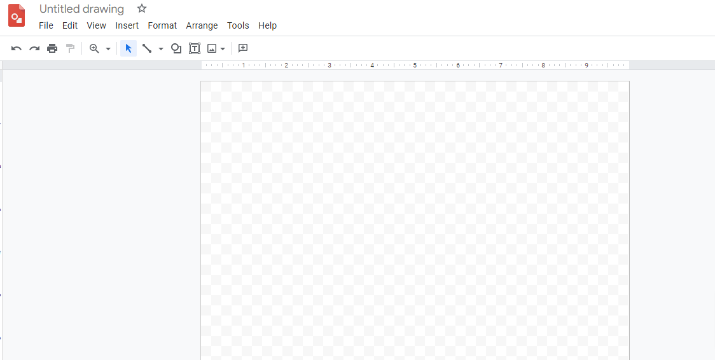Expand the Insert image dropdown arrow
715x360 pixels.
[223, 49]
